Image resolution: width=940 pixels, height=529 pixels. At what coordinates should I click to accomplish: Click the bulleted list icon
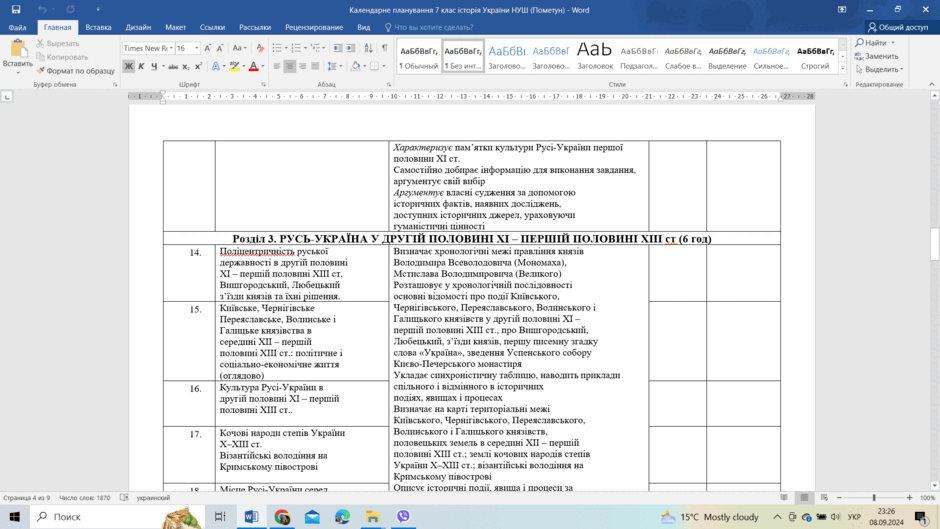tap(277, 48)
